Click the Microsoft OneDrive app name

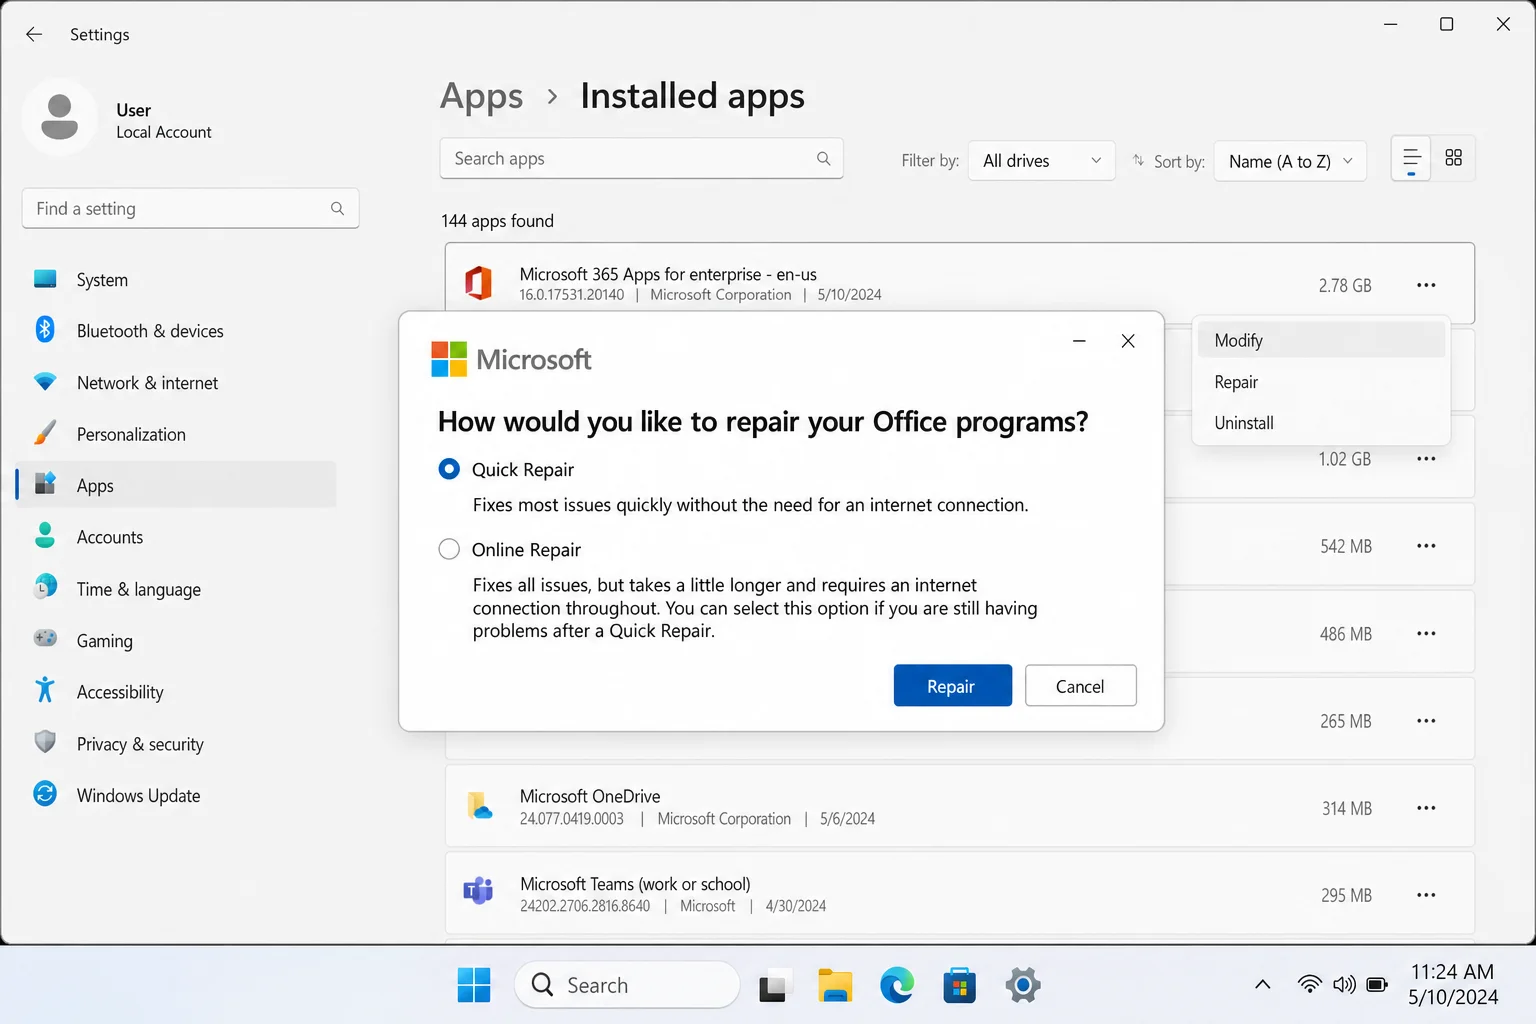[590, 796]
